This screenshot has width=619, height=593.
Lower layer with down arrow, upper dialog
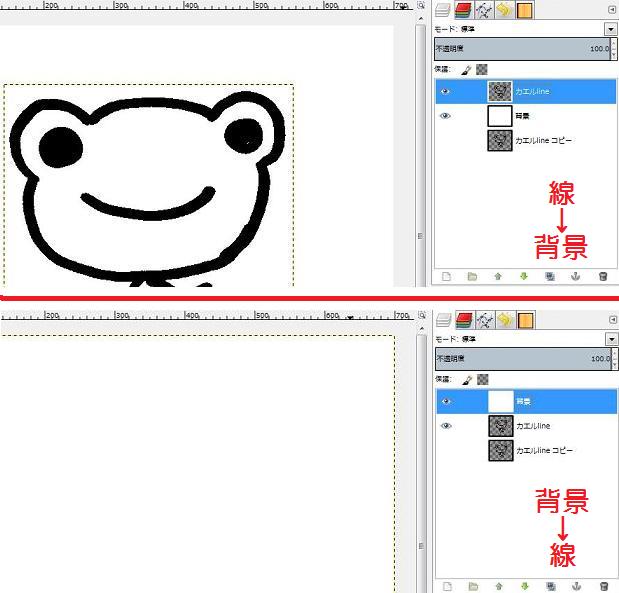(524, 276)
